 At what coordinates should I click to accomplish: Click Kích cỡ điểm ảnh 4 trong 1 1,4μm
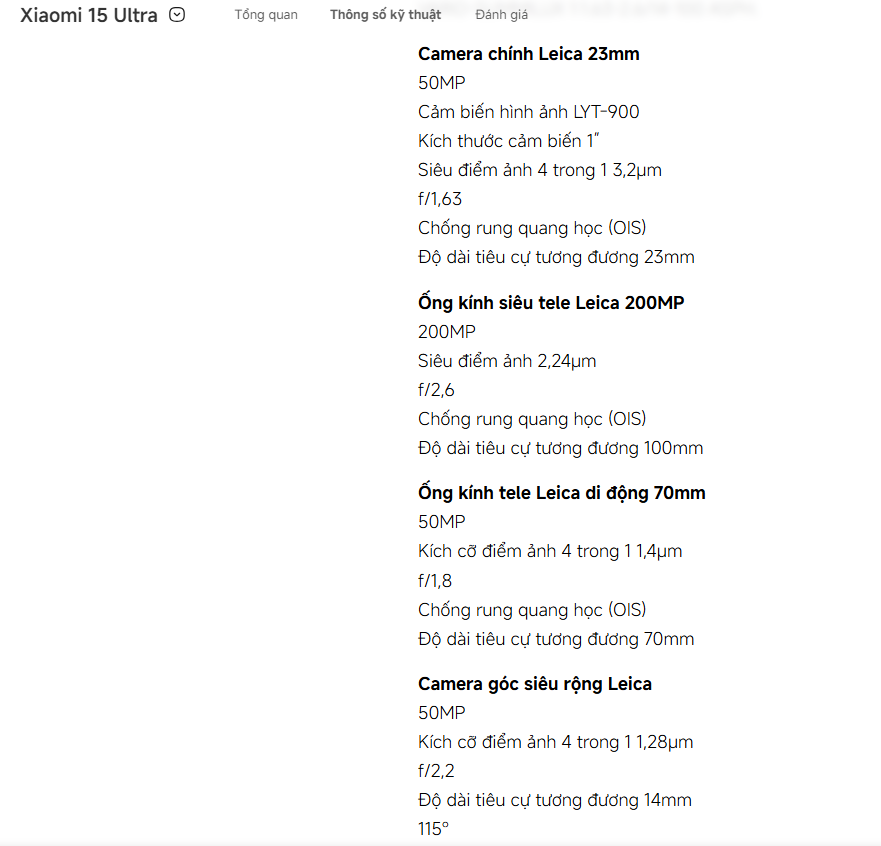click(550, 551)
